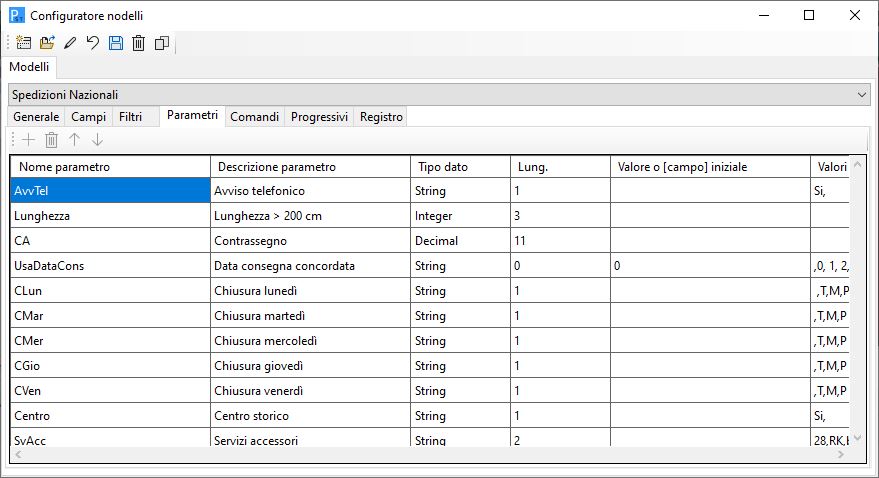Click the duplicate model icon
The width and height of the screenshot is (879, 478).
pyautogui.click(x=162, y=43)
